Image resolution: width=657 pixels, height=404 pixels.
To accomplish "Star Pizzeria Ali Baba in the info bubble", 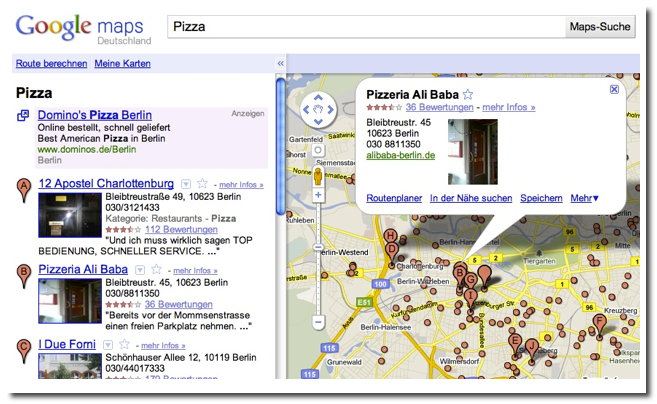I will click(468, 94).
